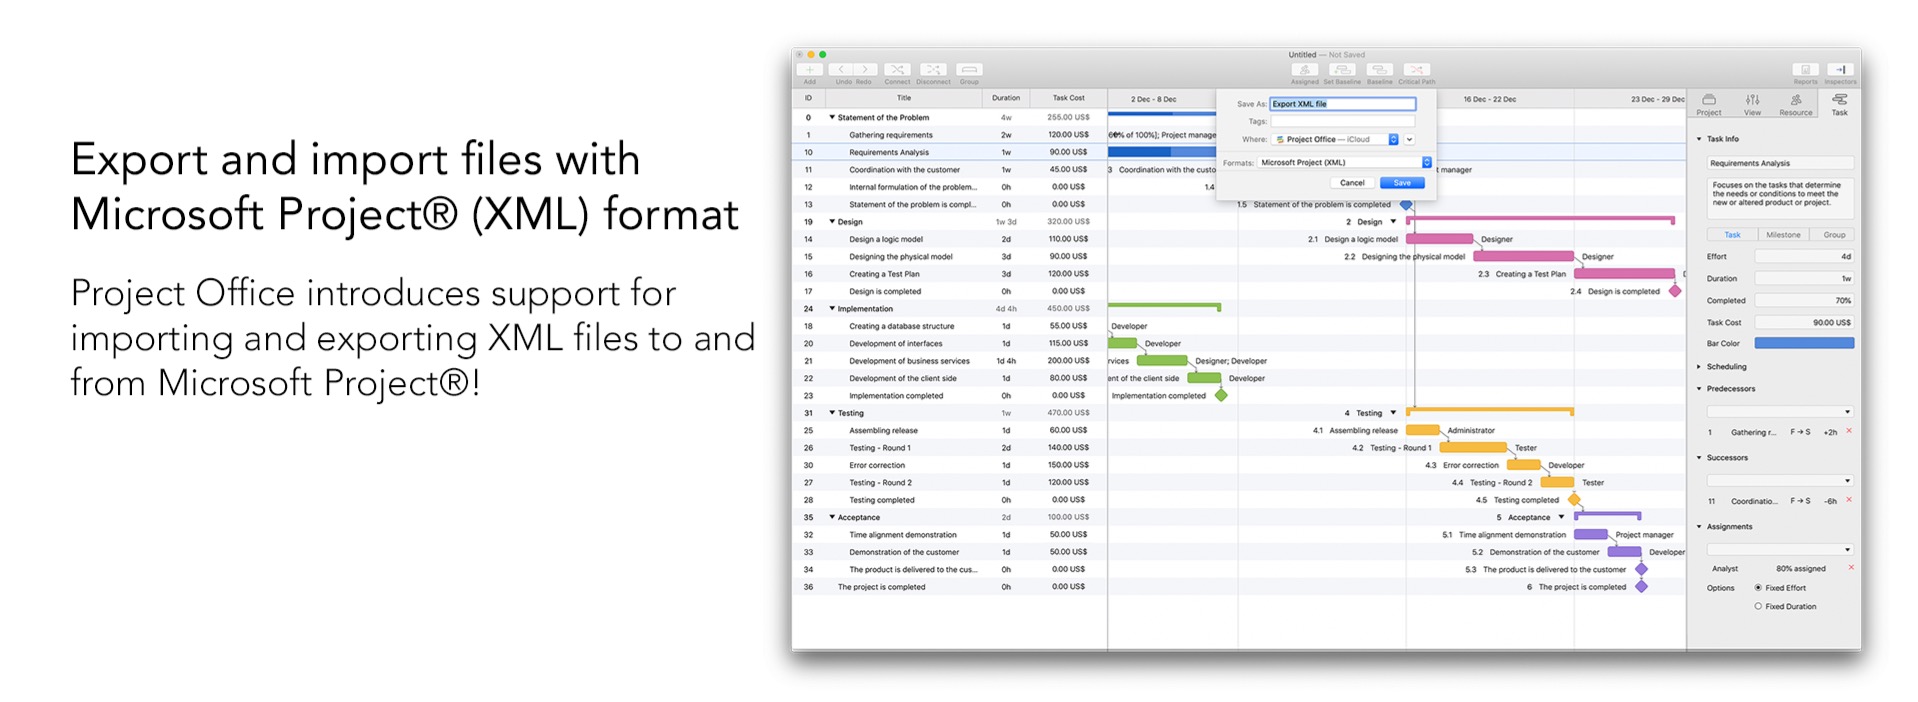1918x702 pixels.
Task: Click the Undo arrow in toolbar
Action: (843, 70)
